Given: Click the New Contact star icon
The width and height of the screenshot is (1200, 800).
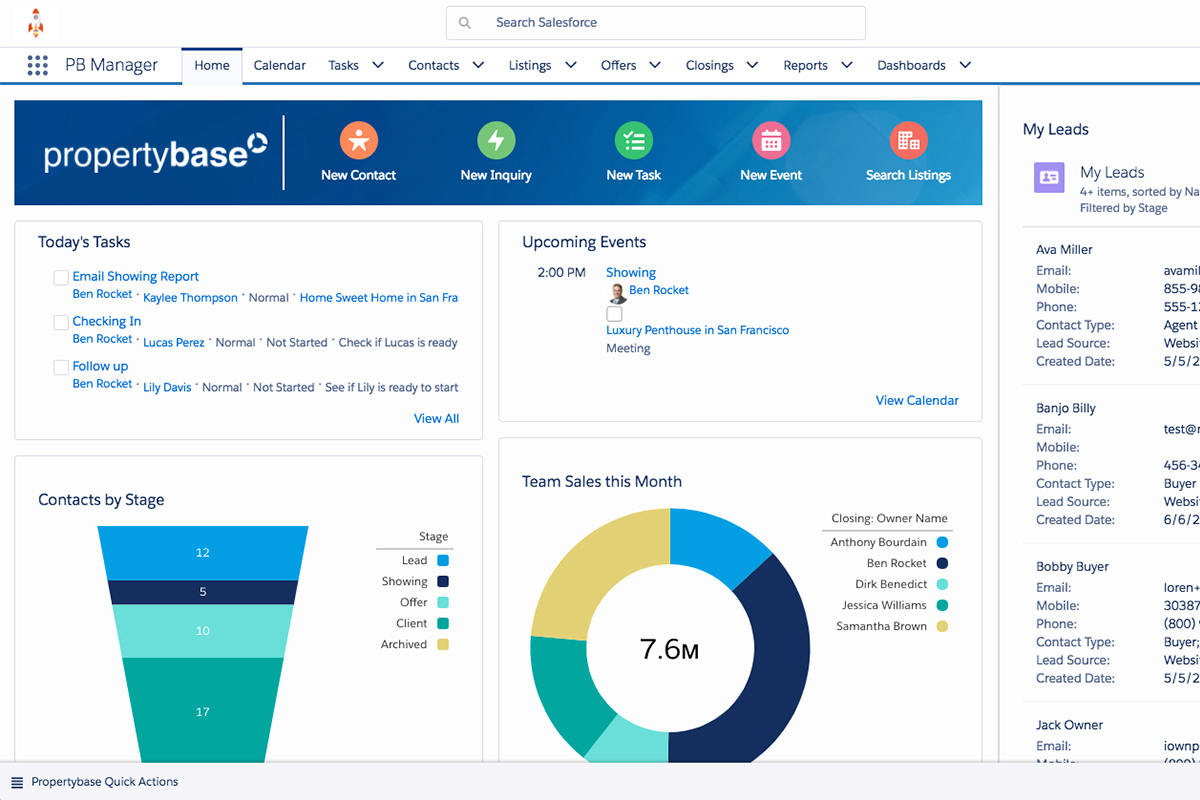Looking at the screenshot, I should tap(358, 141).
